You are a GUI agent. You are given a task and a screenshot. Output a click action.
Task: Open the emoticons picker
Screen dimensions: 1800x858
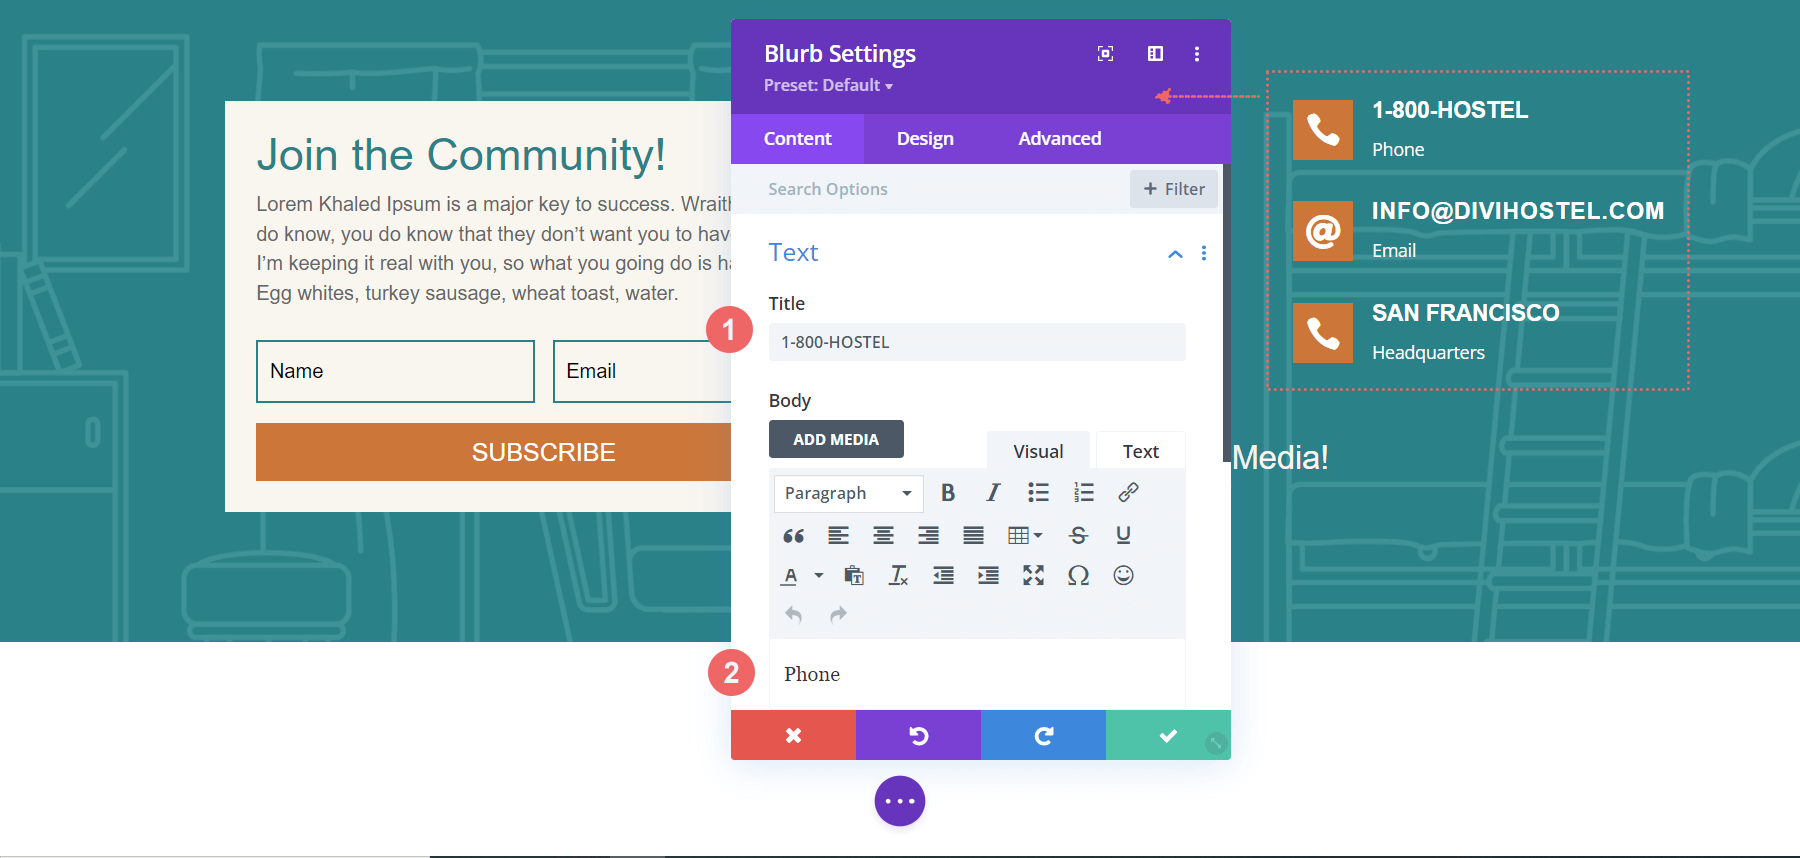[x=1123, y=576]
